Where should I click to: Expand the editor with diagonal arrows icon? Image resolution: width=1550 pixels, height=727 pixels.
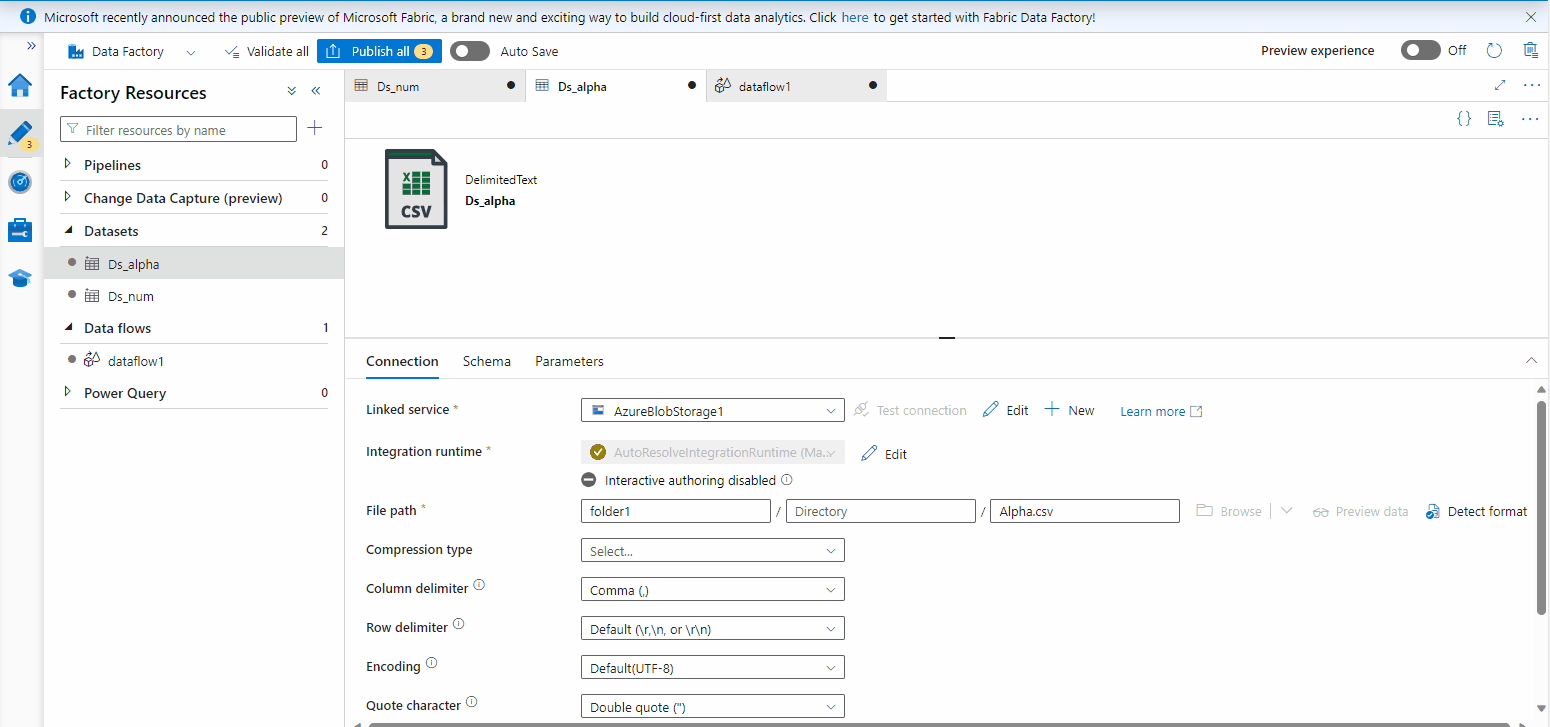1500,85
